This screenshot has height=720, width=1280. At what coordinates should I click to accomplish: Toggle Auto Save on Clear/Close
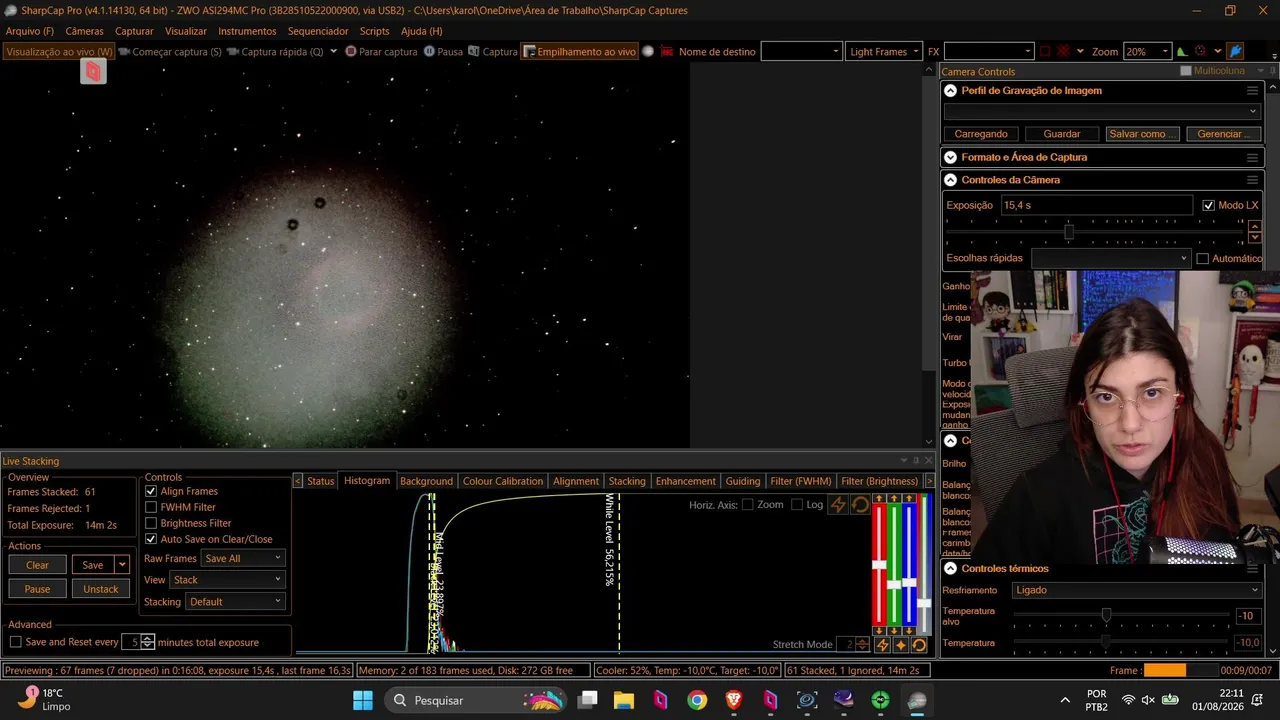coord(151,539)
